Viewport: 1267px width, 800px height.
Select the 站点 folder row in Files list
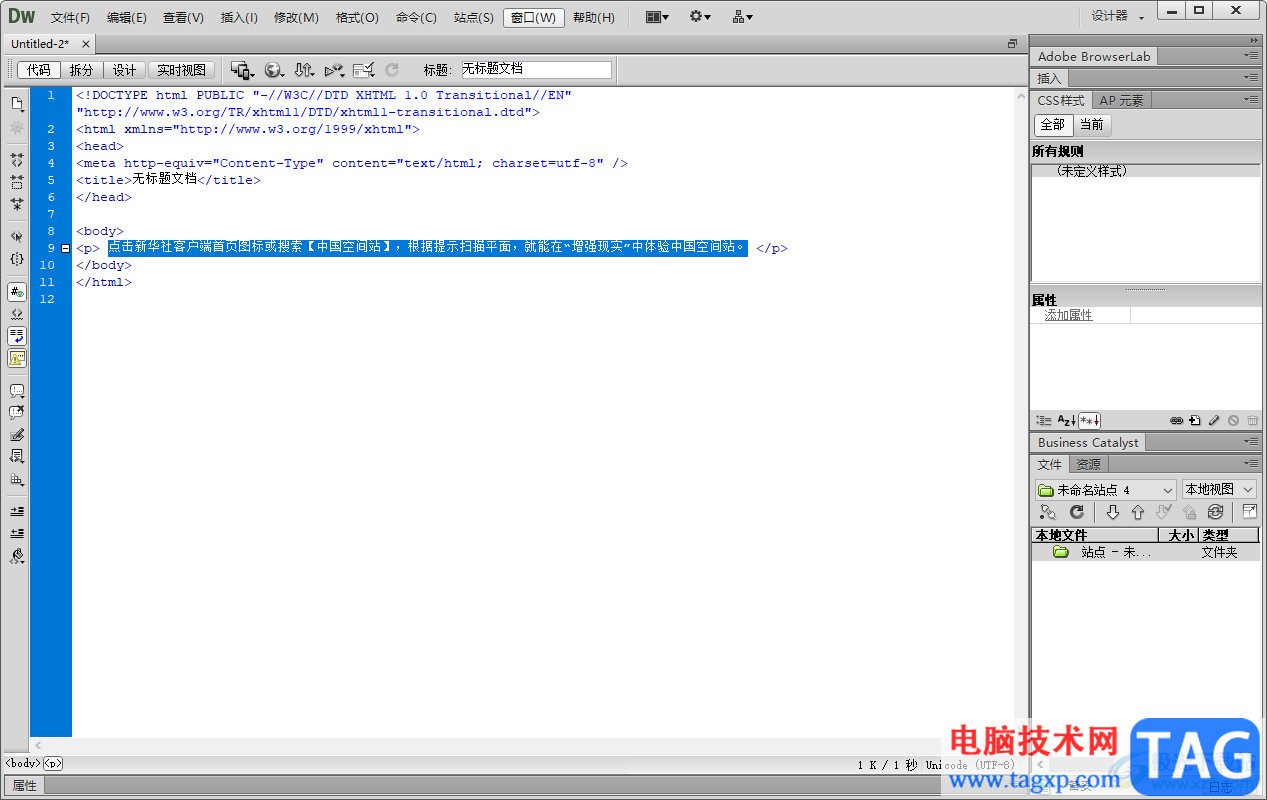(x=1145, y=552)
